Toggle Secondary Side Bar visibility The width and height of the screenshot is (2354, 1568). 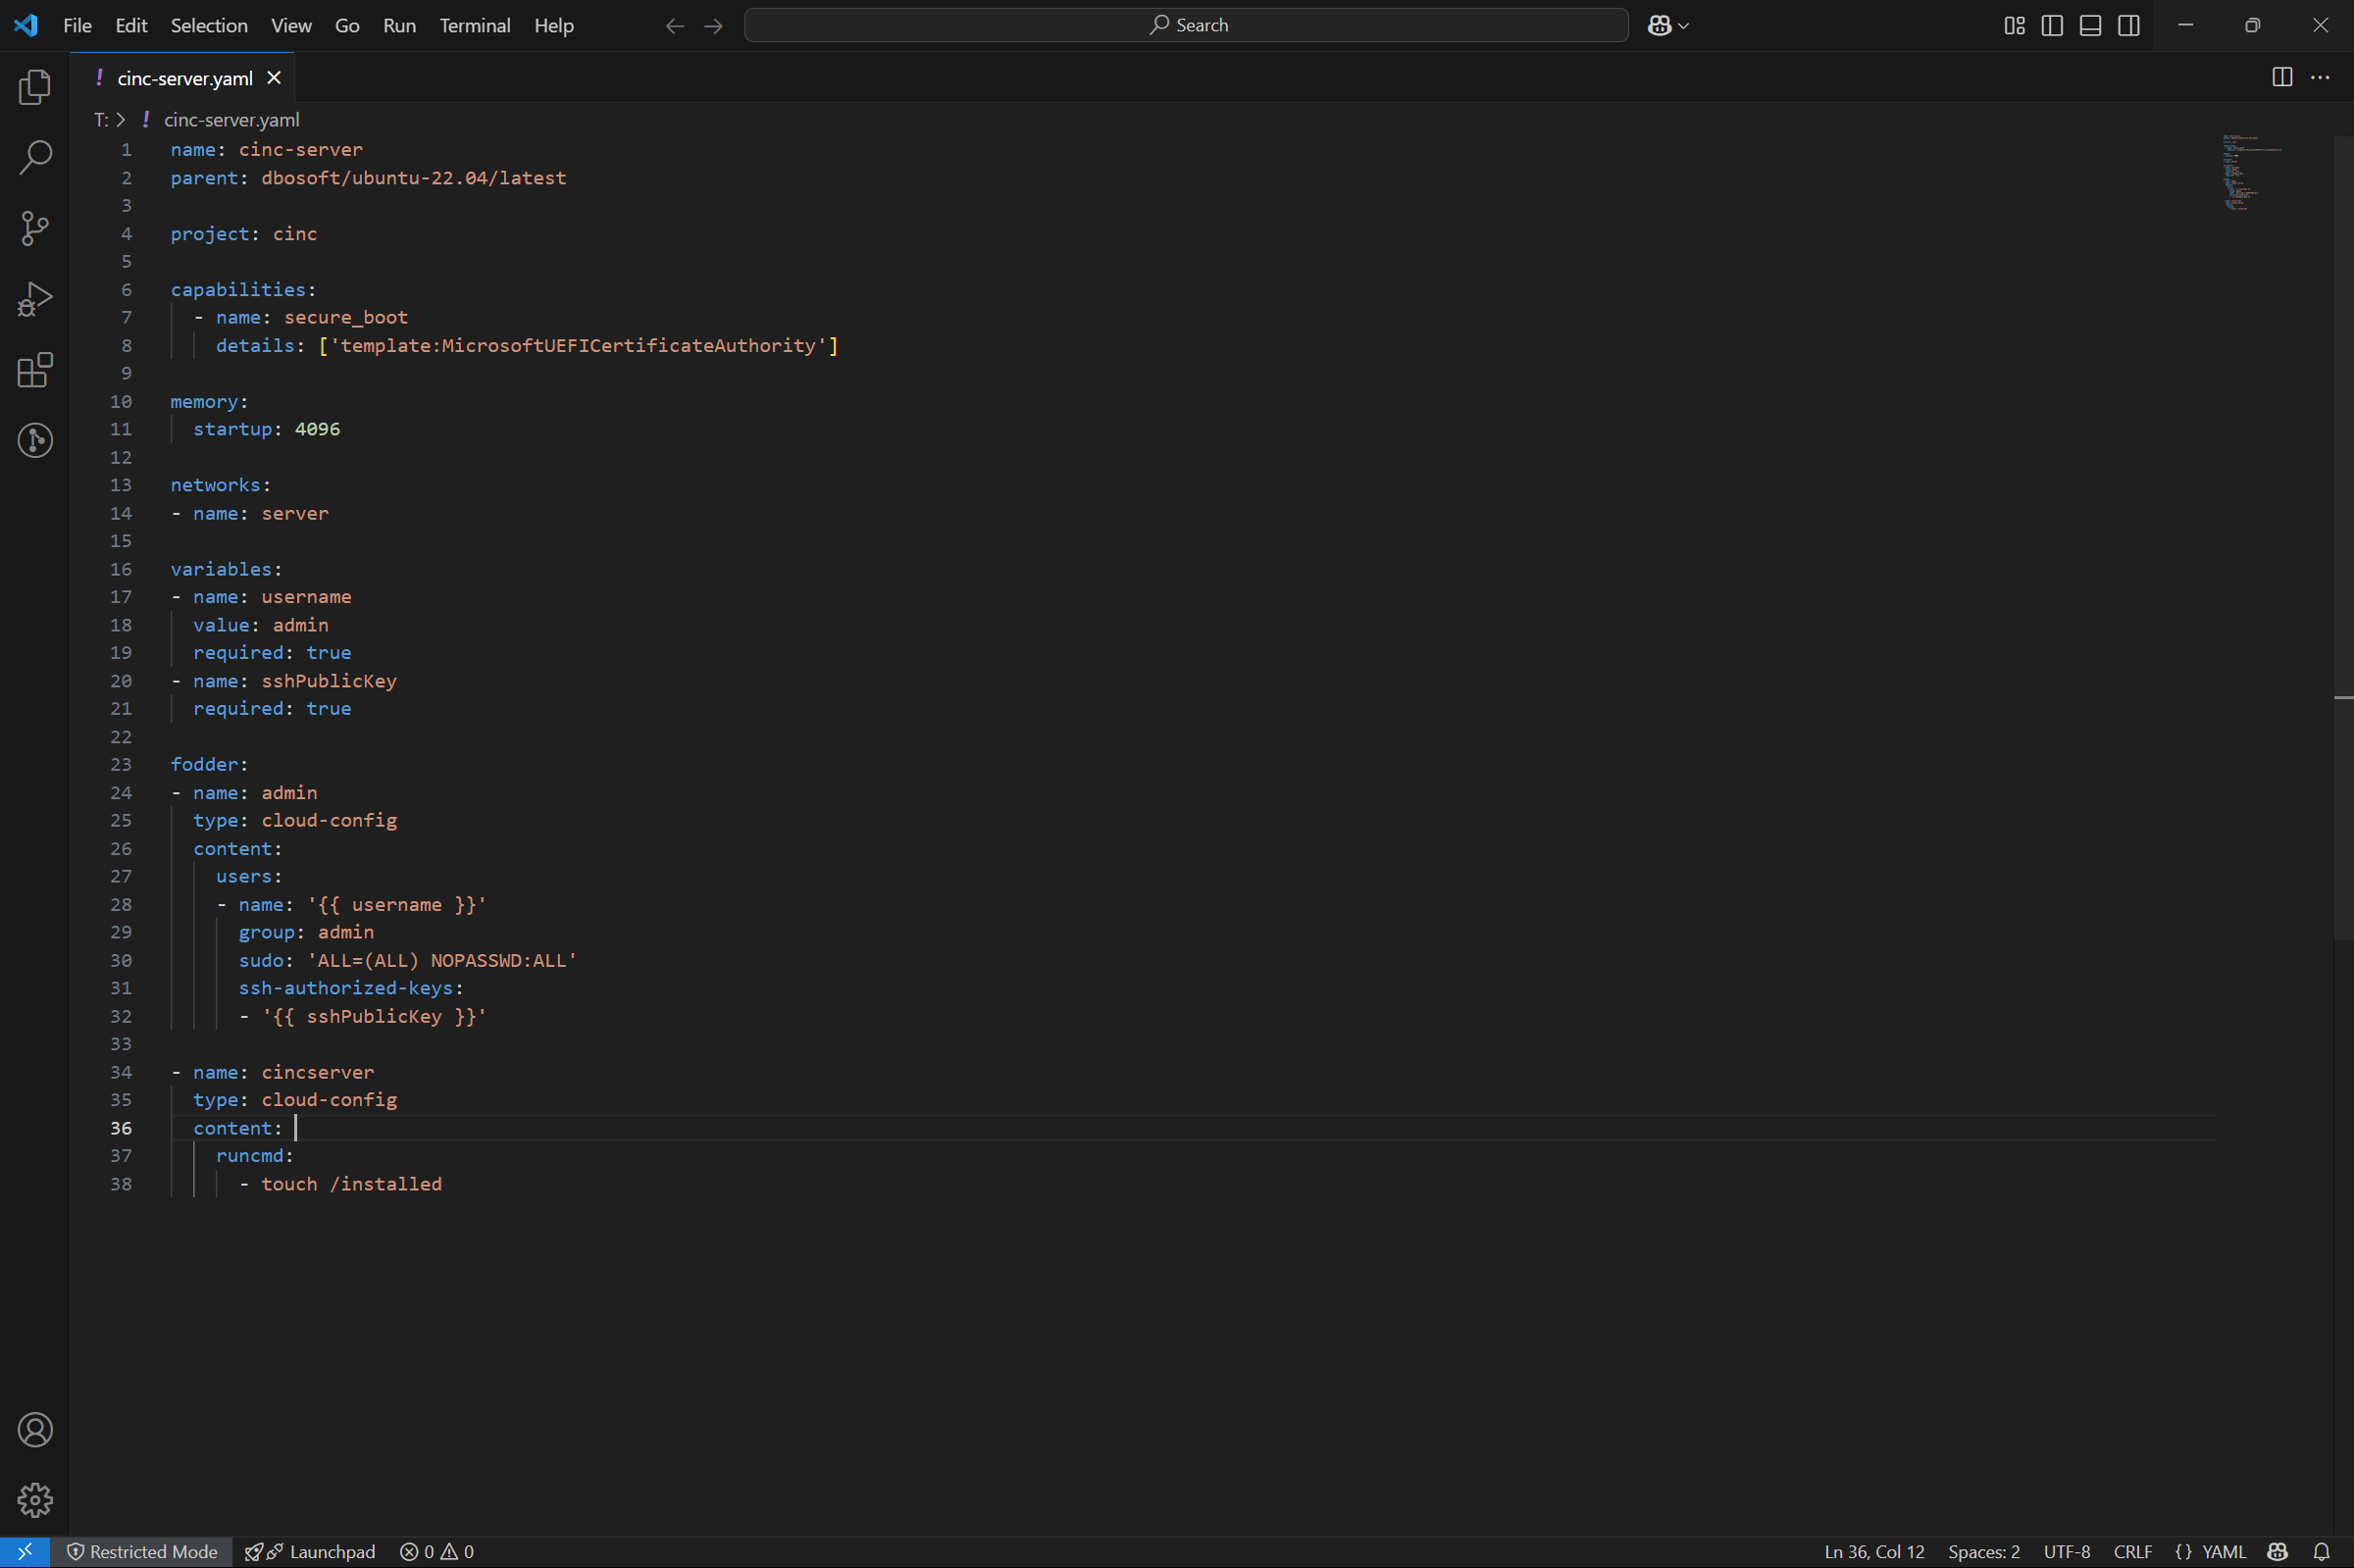pyautogui.click(x=2128, y=25)
